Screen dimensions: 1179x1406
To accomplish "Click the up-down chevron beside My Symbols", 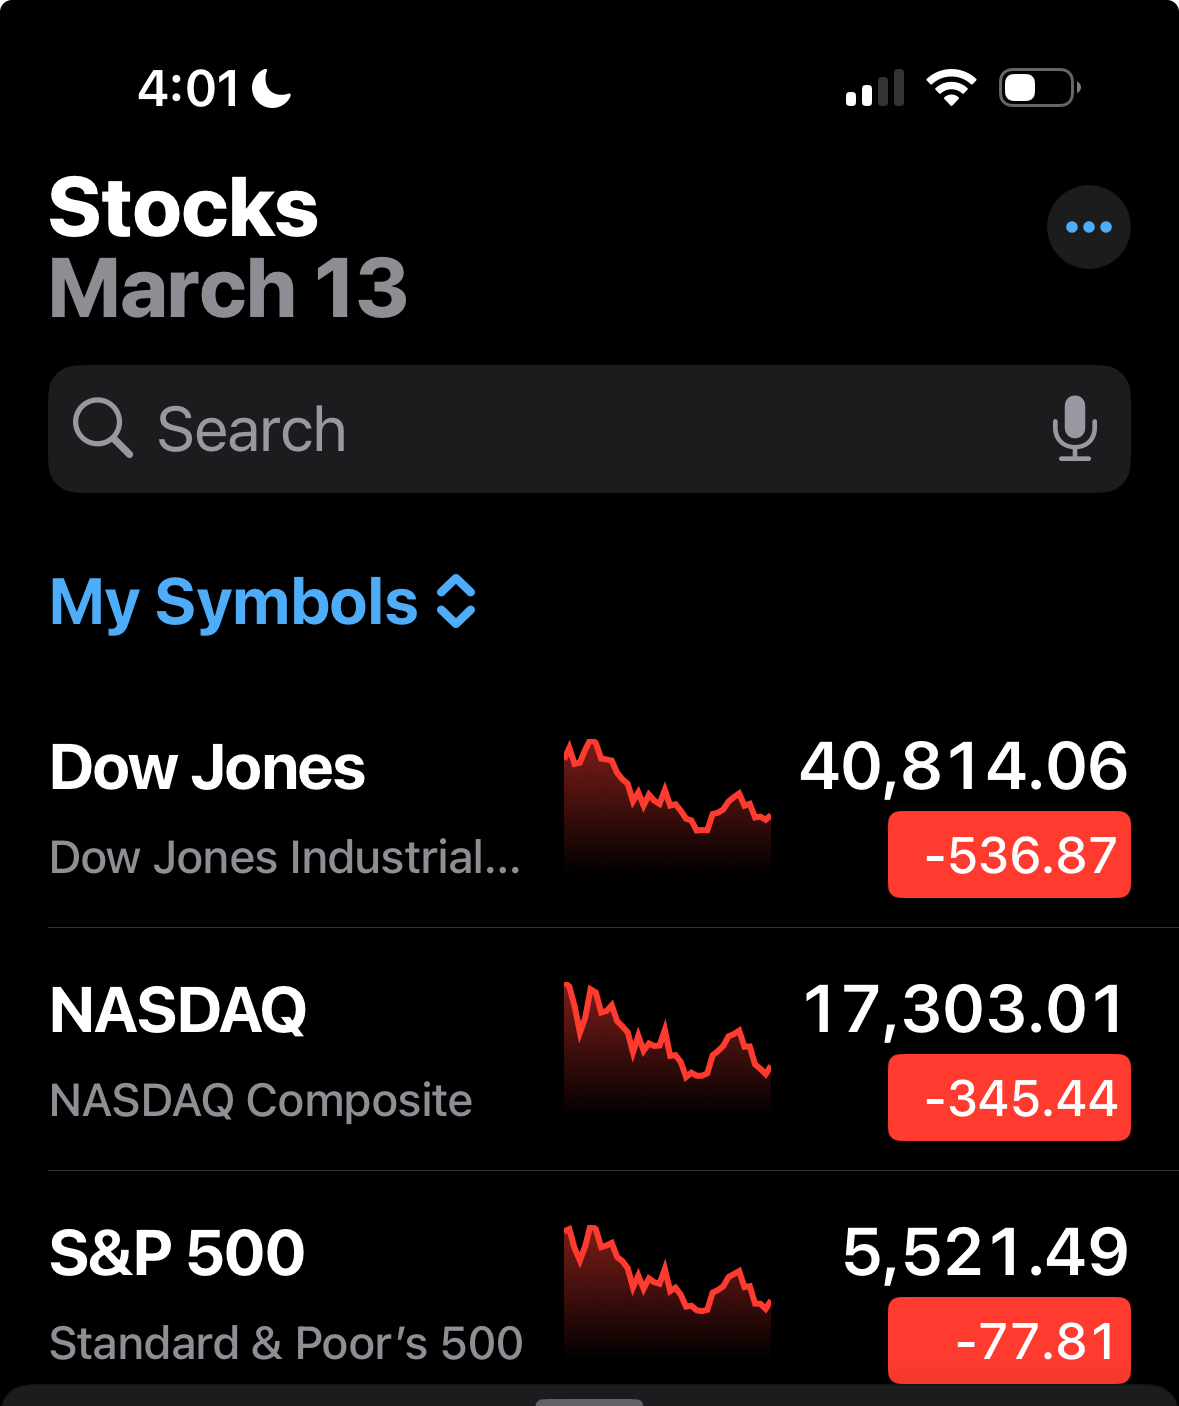I will pos(456,602).
